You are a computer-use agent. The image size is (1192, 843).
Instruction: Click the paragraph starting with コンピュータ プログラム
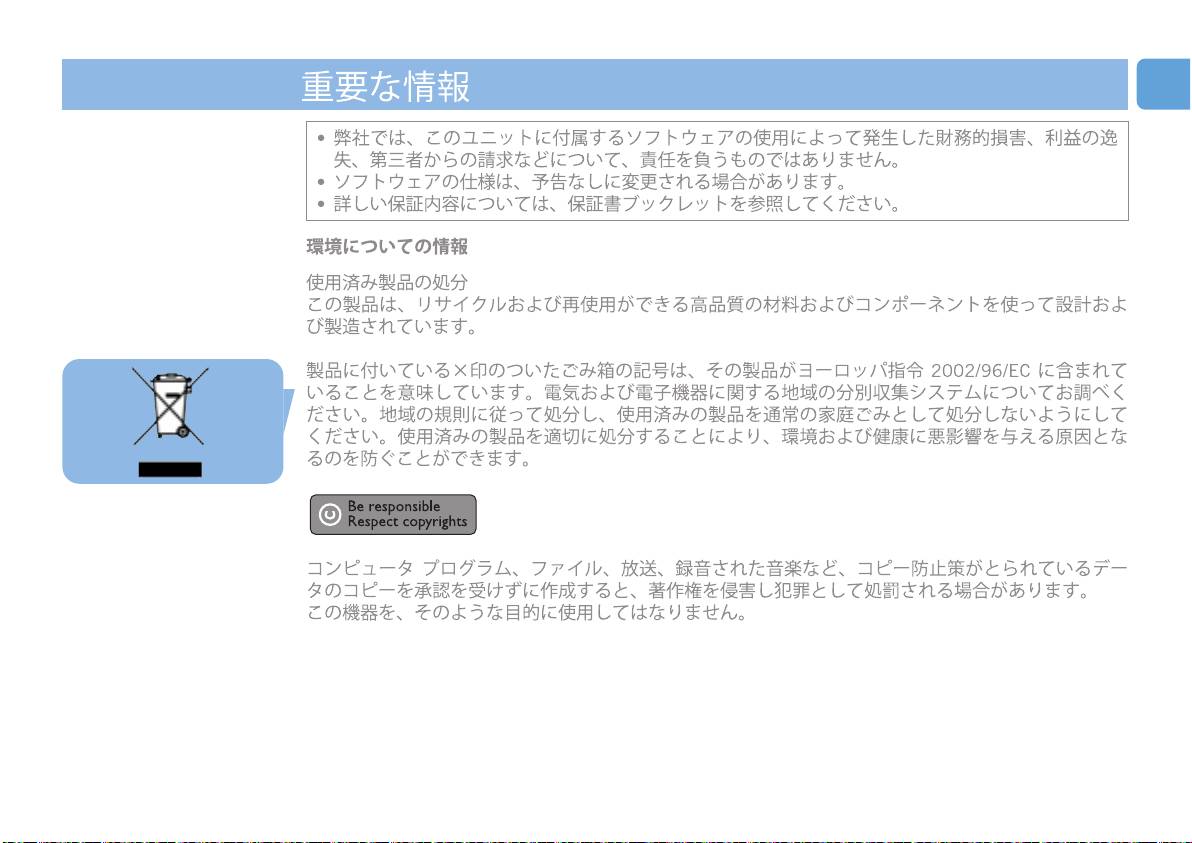click(x=716, y=580)
